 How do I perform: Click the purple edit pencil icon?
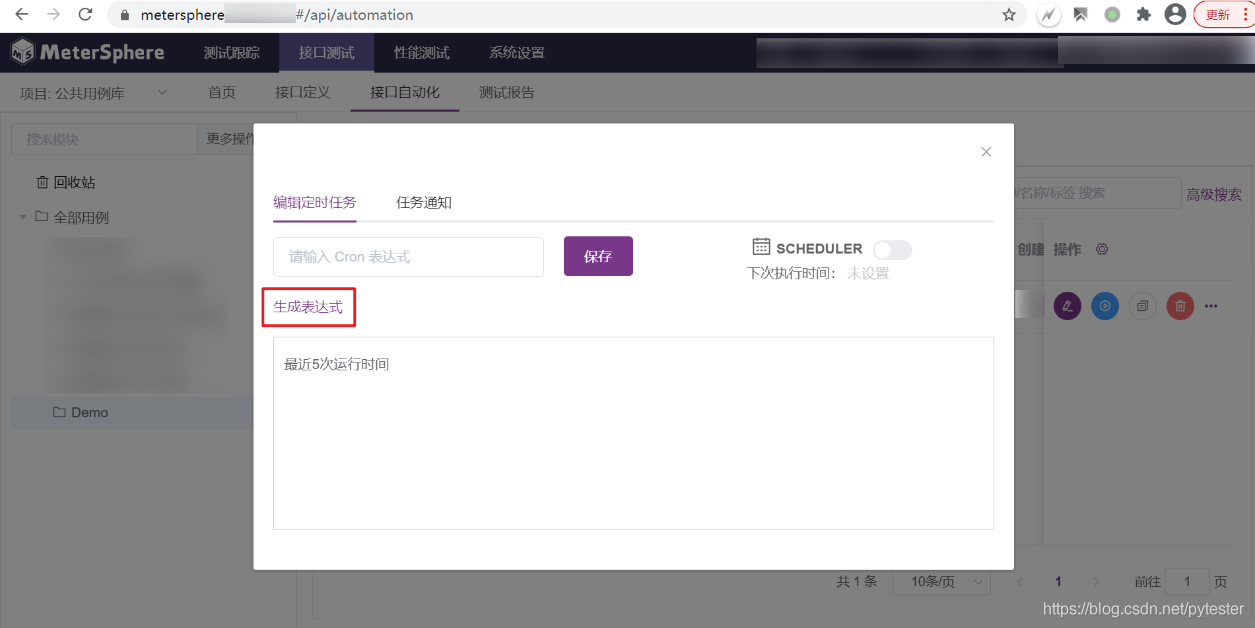pos(1067,306)
